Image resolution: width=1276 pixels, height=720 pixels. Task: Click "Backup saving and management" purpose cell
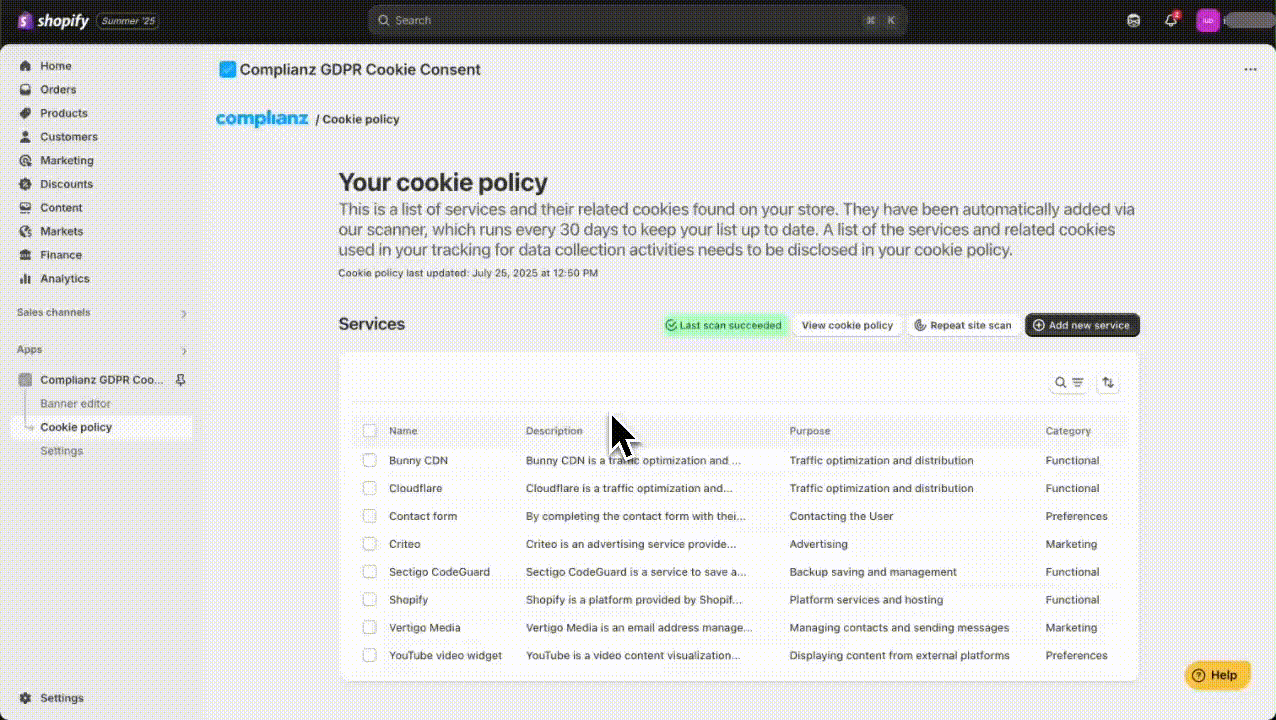click(873, 572)
